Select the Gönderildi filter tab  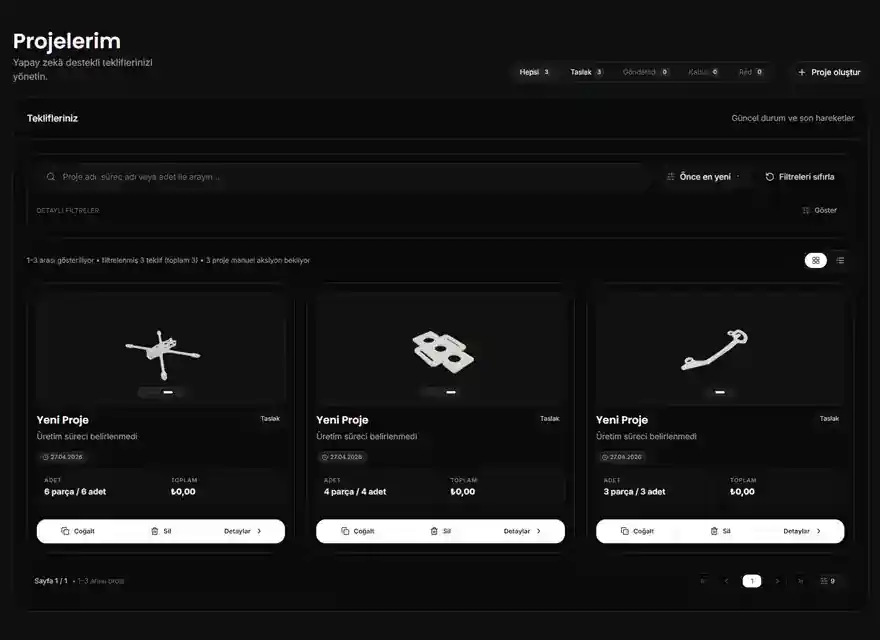pyautogui.click(x=645, y=72)
